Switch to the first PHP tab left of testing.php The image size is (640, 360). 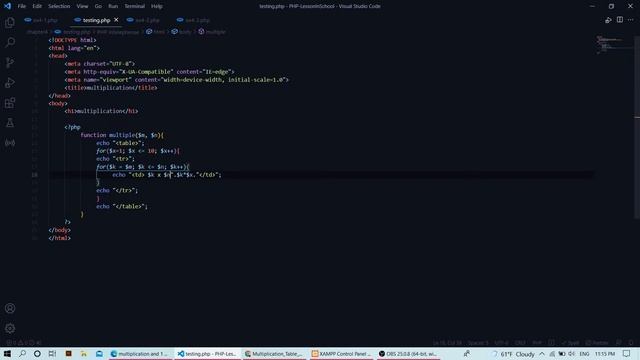[41, 20]
